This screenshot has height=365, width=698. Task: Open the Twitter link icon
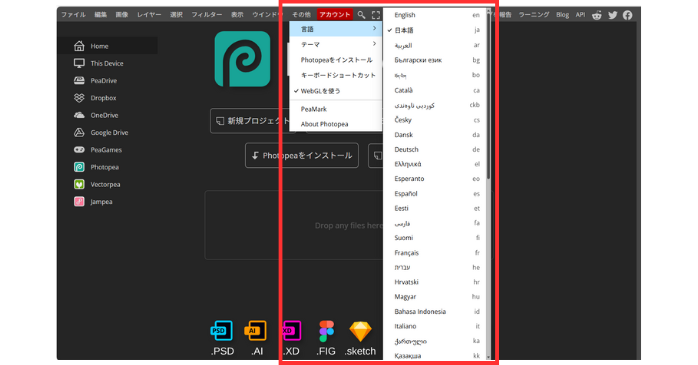pos(613,15)
